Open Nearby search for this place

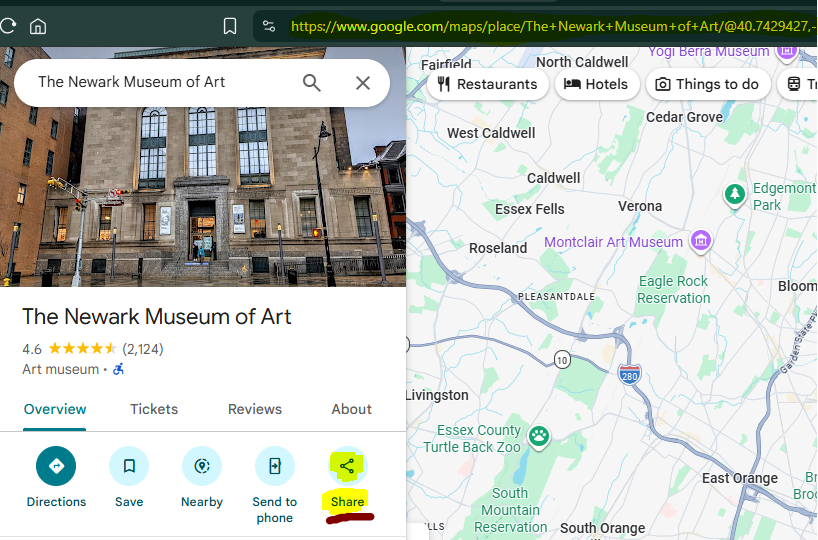(202, 466)
